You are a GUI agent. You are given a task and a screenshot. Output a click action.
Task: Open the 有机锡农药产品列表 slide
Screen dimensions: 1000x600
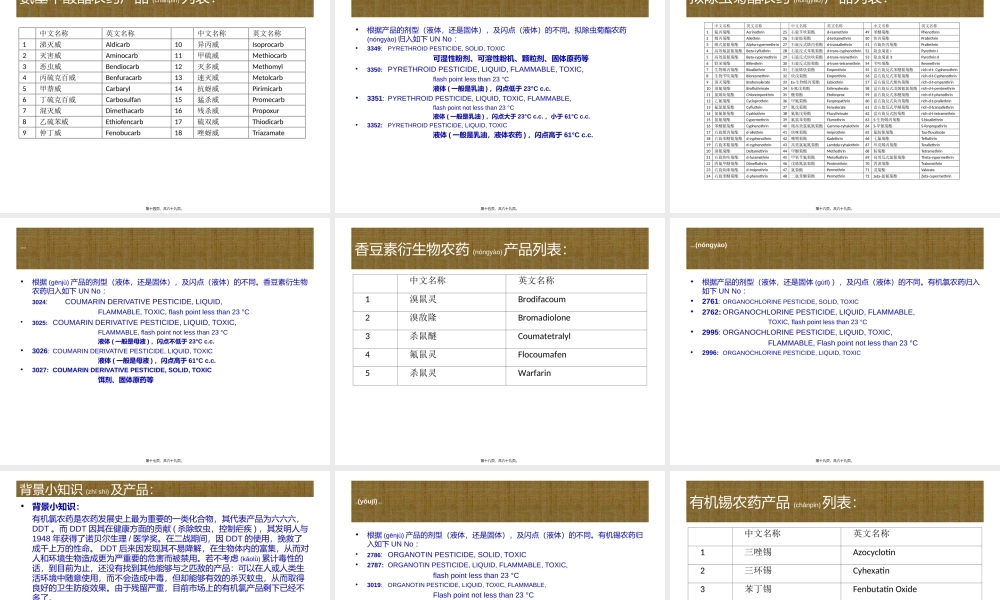[835, 540]
